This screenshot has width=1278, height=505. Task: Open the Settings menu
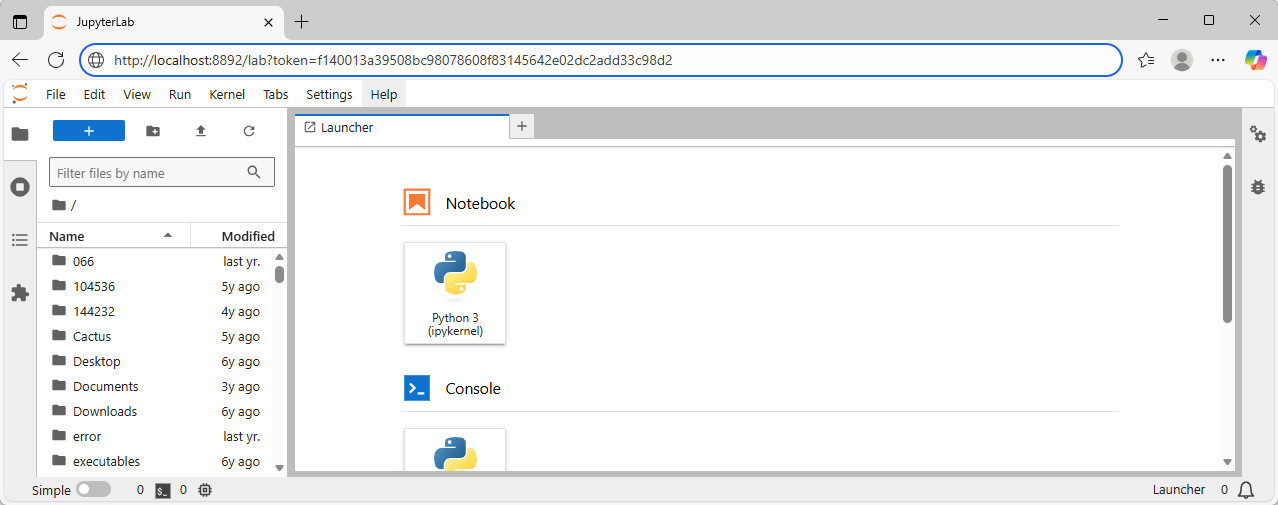(x=329, y=94)
